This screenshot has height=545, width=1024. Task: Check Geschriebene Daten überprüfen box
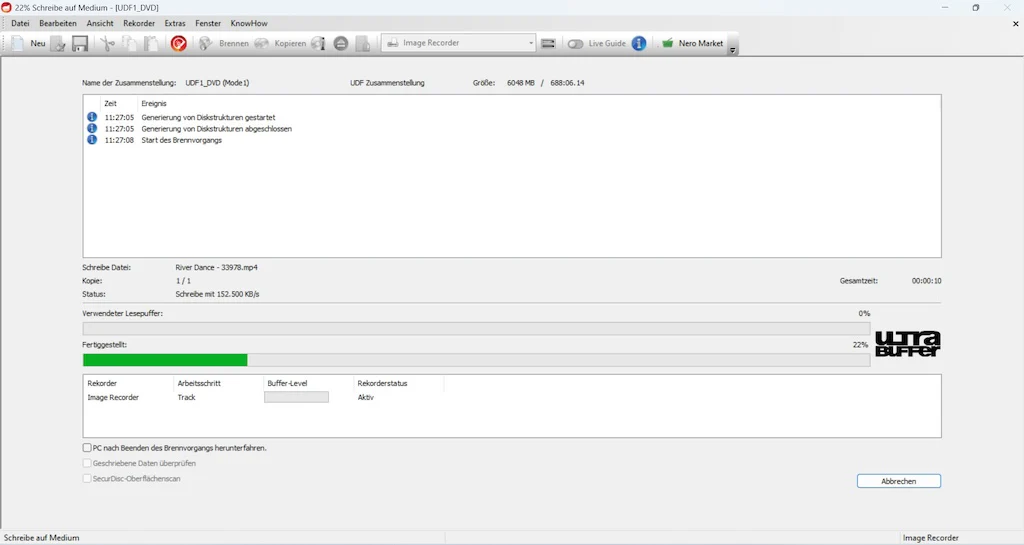click(x=87, y=463)
